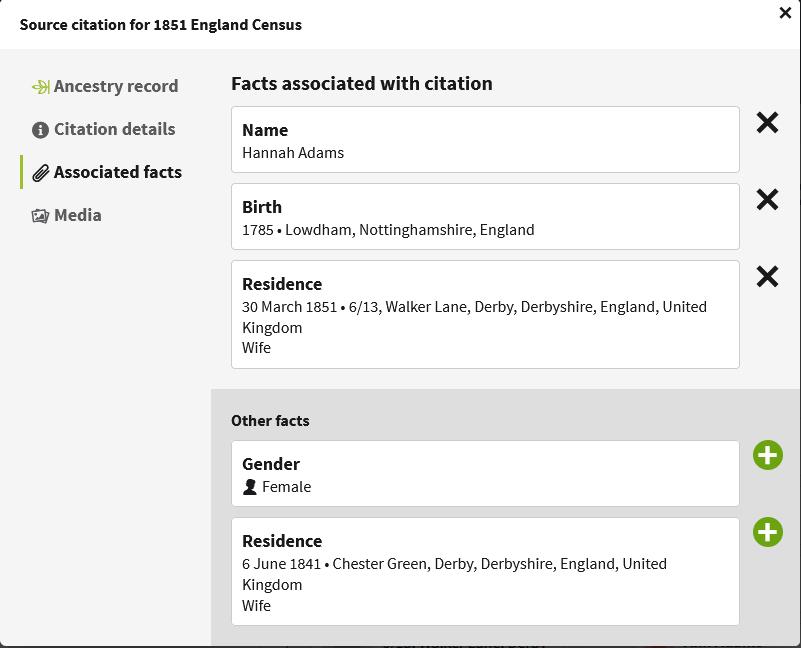Click the info icon beside Citation details

coord(40,130)
